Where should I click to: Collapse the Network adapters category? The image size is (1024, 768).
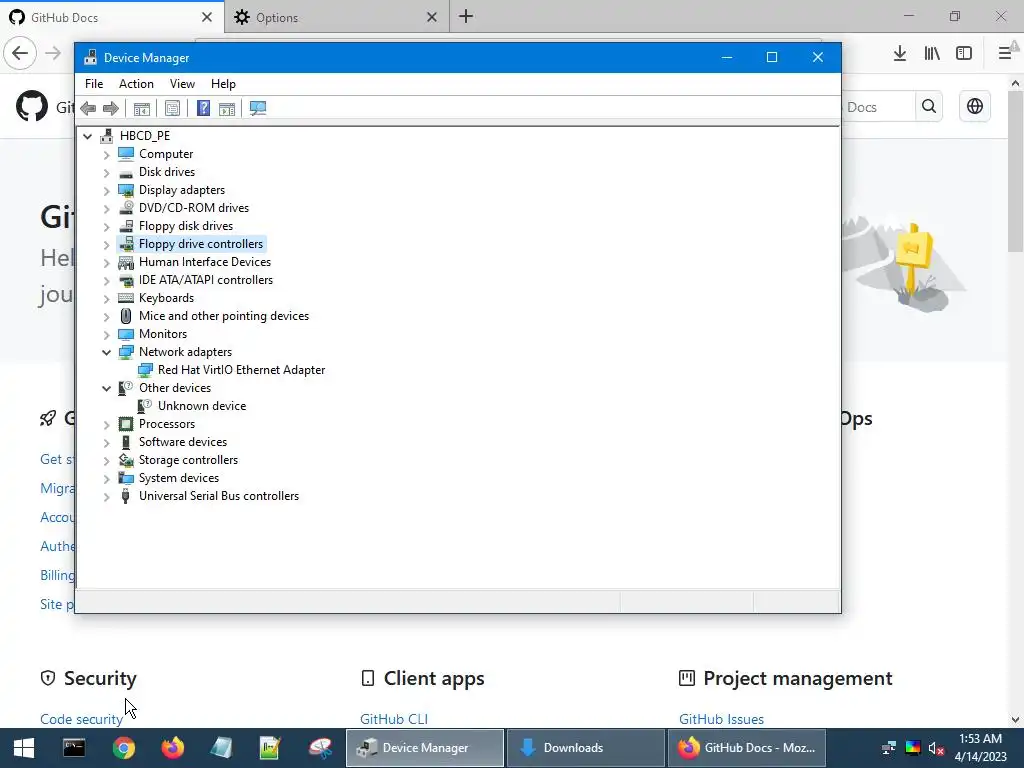pyautogui.click(x=106, y=352)
